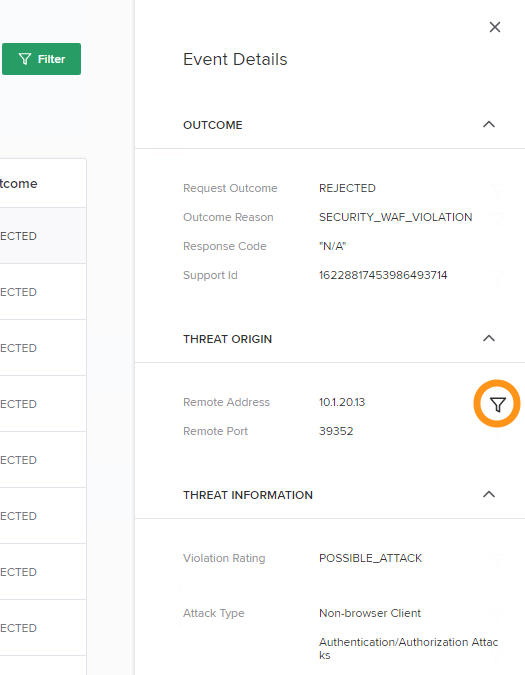This screenshot has height=675, width=525.
Task: Filter by Remote Address funnel icon
Action: pyautogui.click(x=497, y=404)
